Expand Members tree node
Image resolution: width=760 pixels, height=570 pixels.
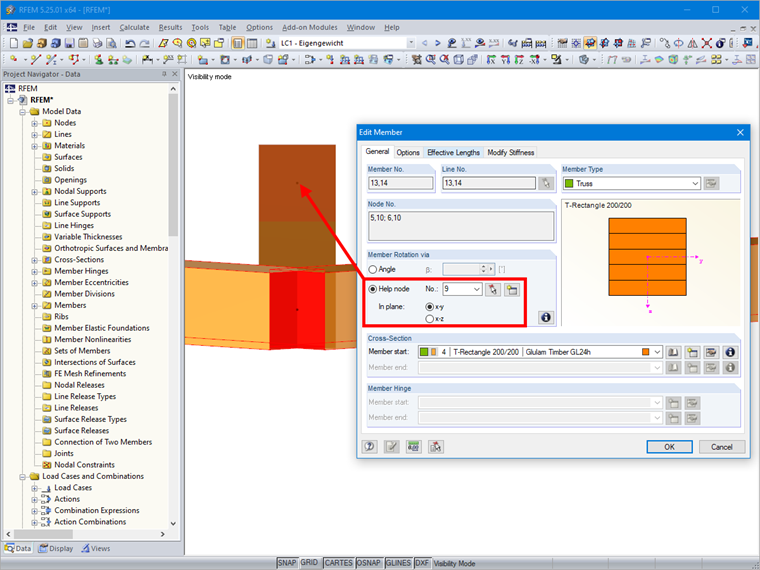click(34, 305)
